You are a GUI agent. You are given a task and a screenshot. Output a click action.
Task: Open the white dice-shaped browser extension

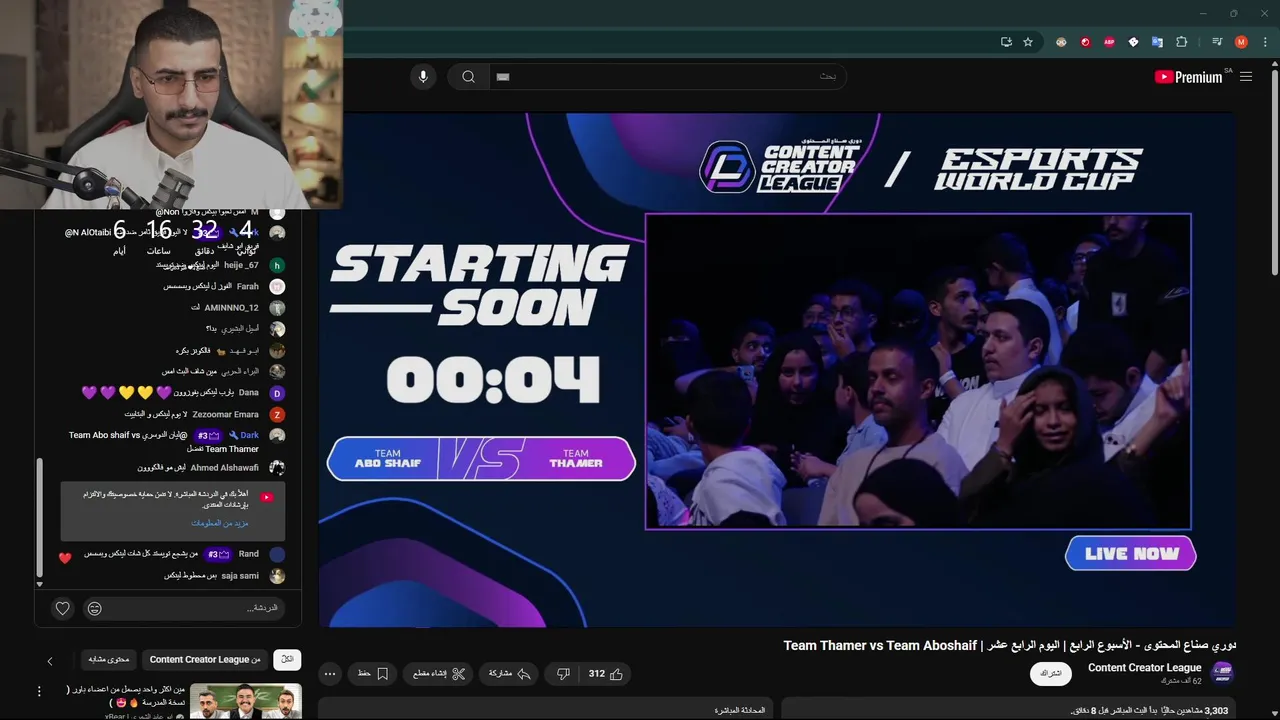1133,42
